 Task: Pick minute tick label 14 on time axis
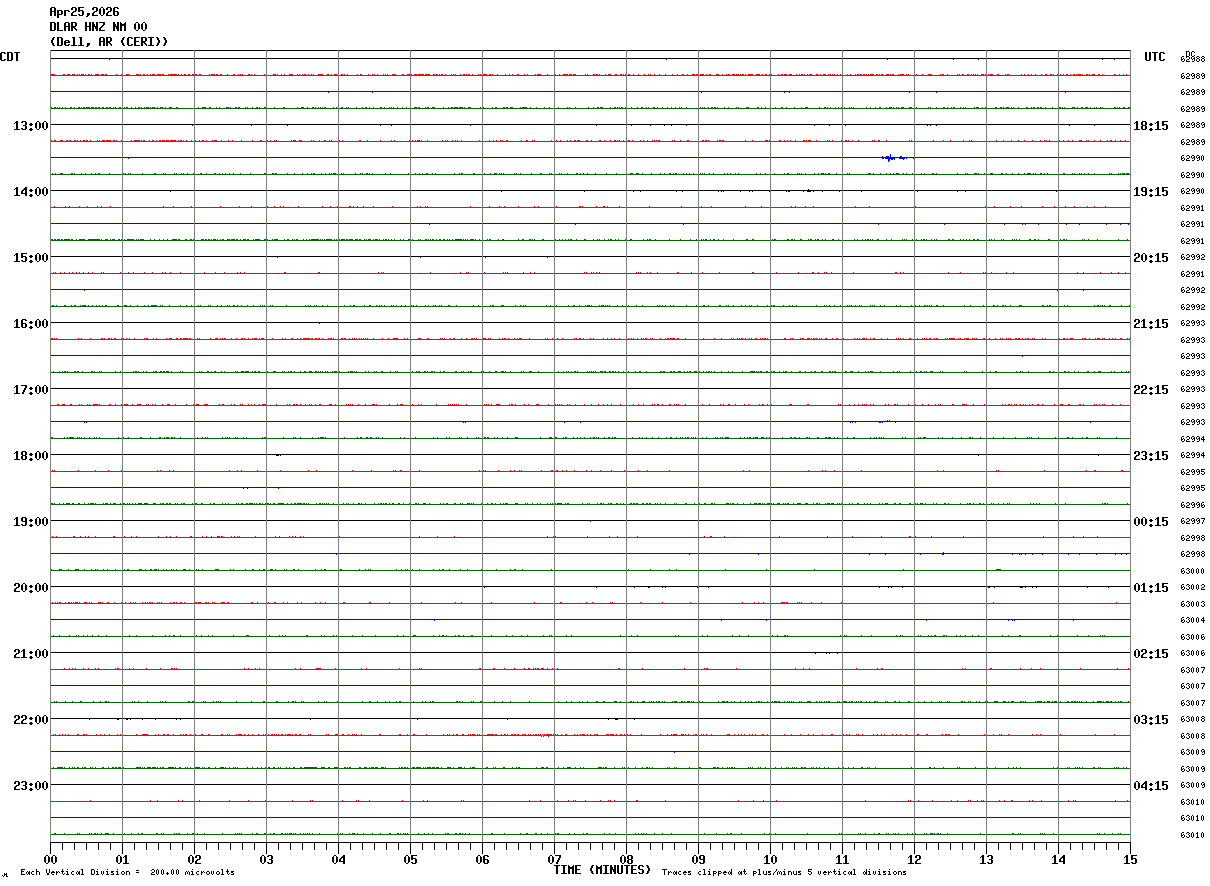[x=1058, y=859]
